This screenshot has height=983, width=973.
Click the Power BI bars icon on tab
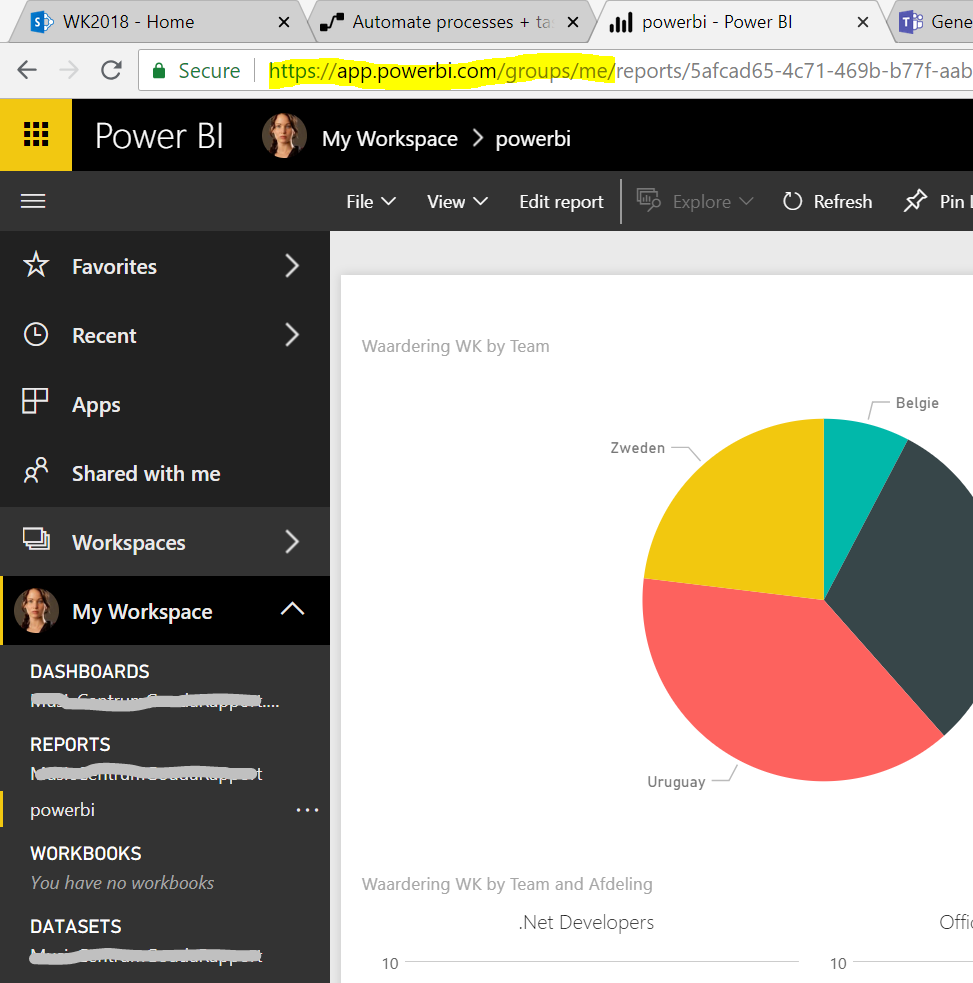[x=621, y=23]
